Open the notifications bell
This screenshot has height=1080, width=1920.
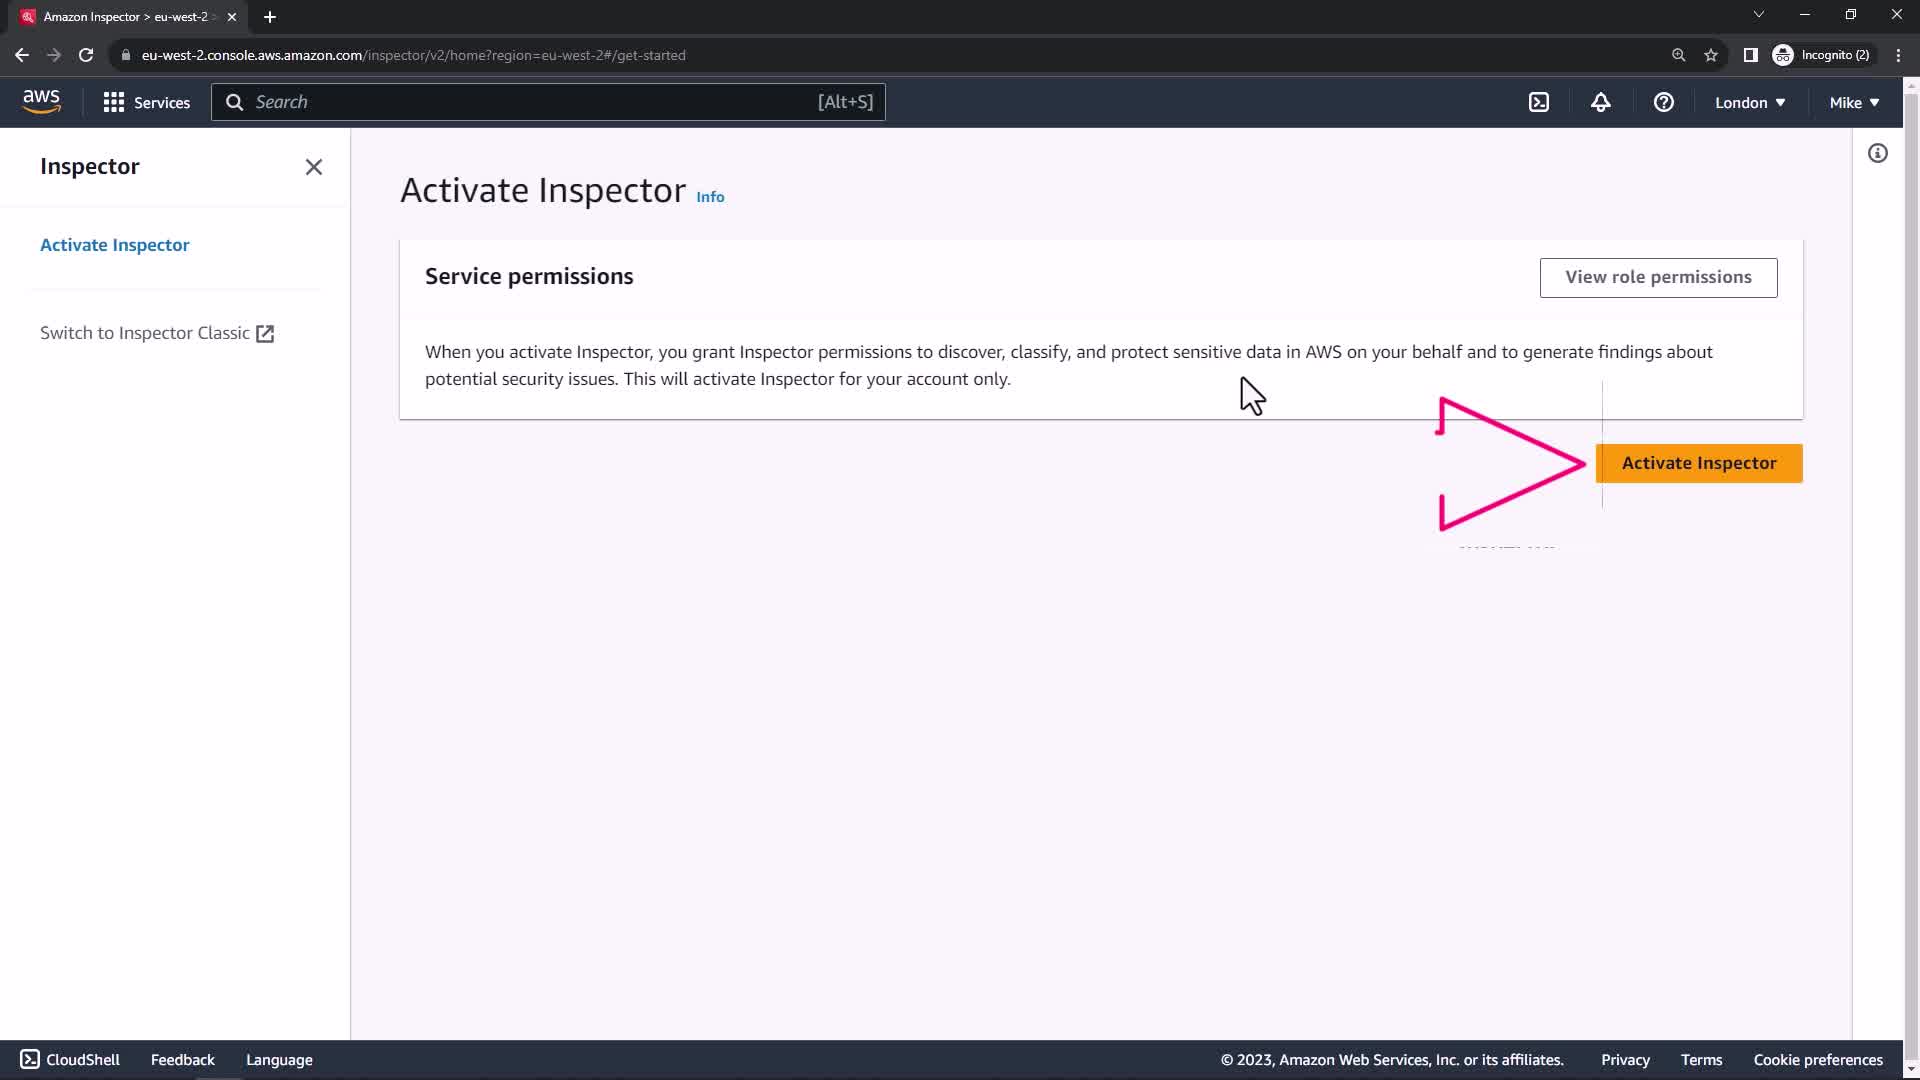point(1601,102)
